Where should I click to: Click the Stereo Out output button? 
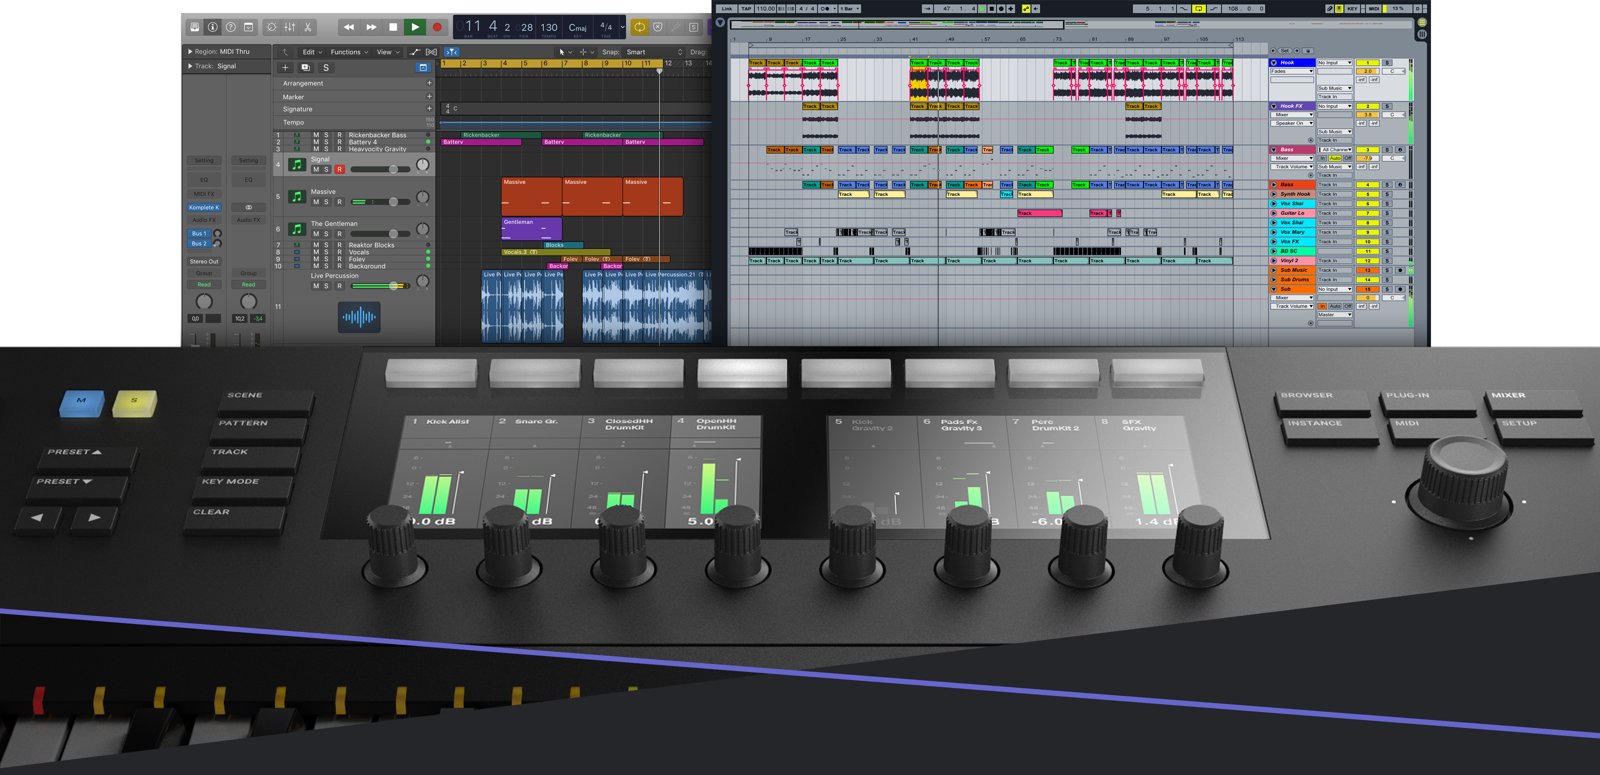tap(204, 261)
